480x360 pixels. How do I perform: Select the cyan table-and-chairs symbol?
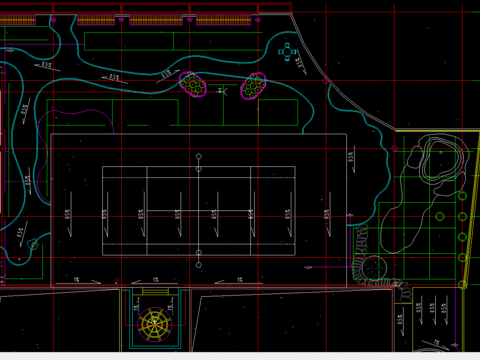(287, 52)
